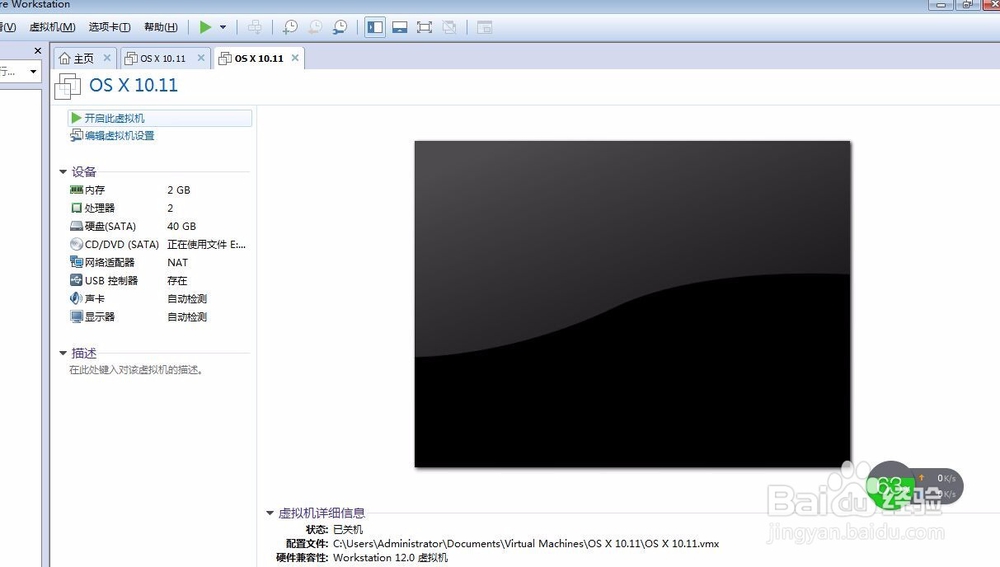
Task: Click the large OS X 10.11 title icon
Action: click(x=68, y=86)
